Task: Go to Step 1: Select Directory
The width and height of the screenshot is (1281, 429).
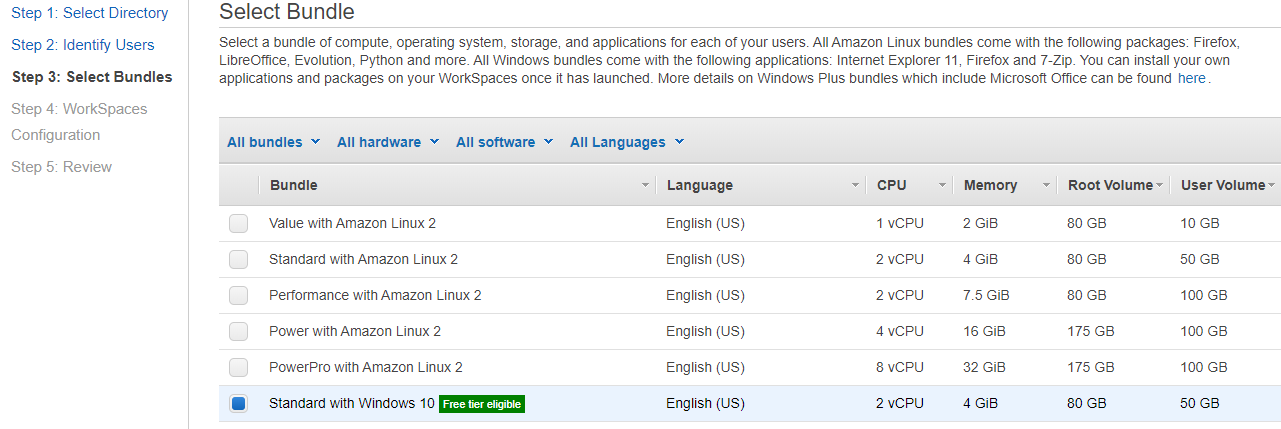Action: click(90, 13)
